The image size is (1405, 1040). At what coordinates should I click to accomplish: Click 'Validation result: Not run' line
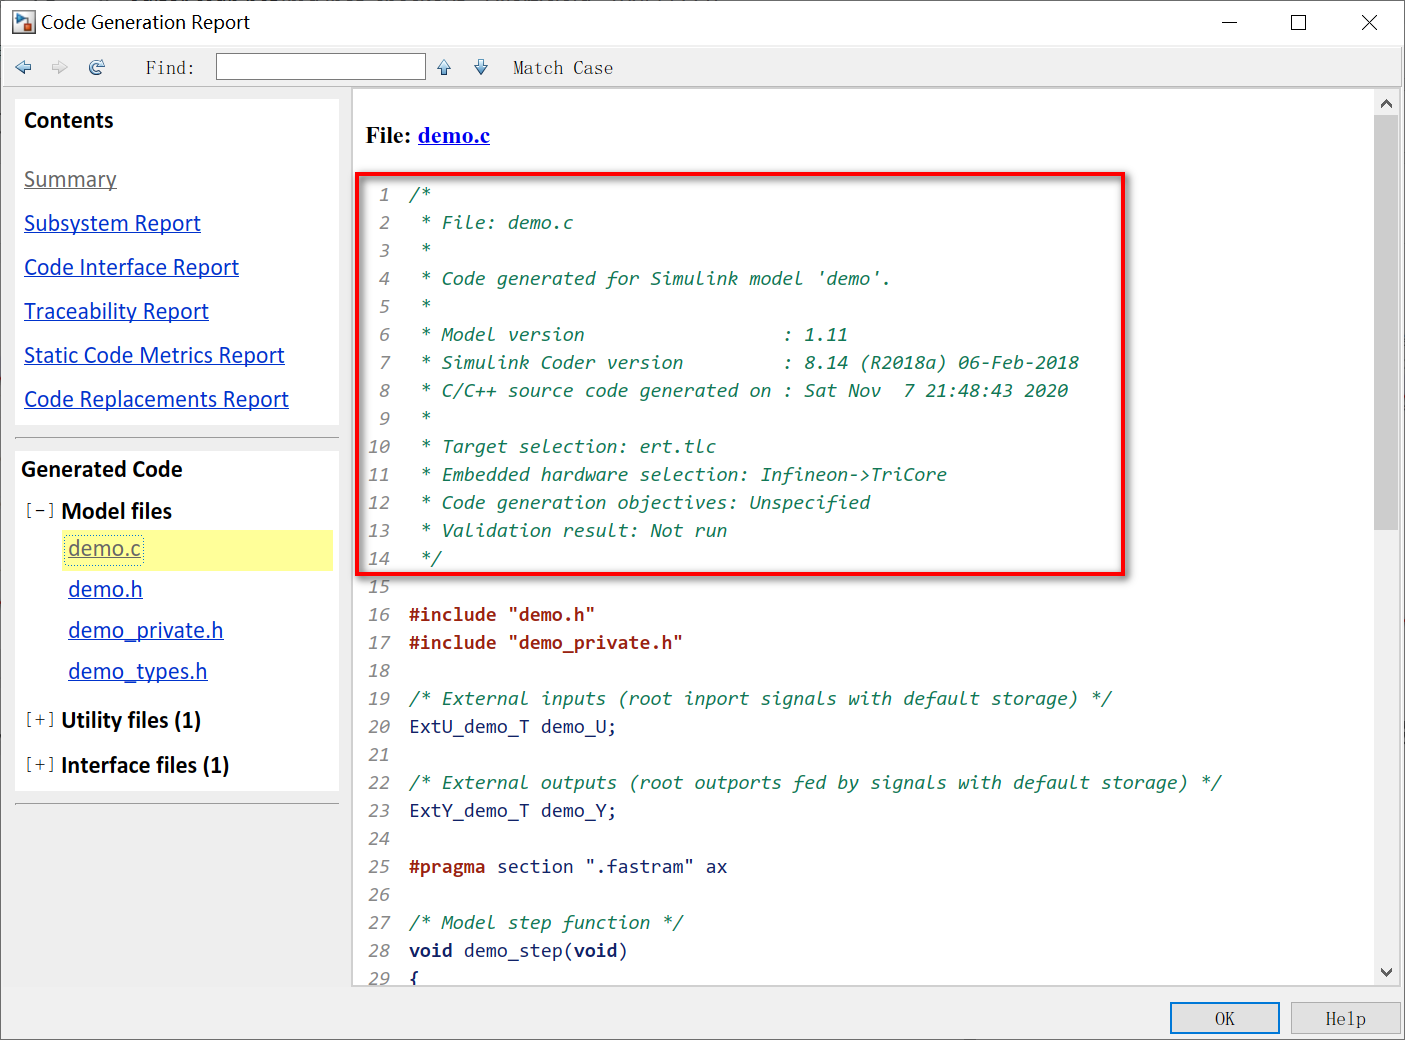(574, 530)
